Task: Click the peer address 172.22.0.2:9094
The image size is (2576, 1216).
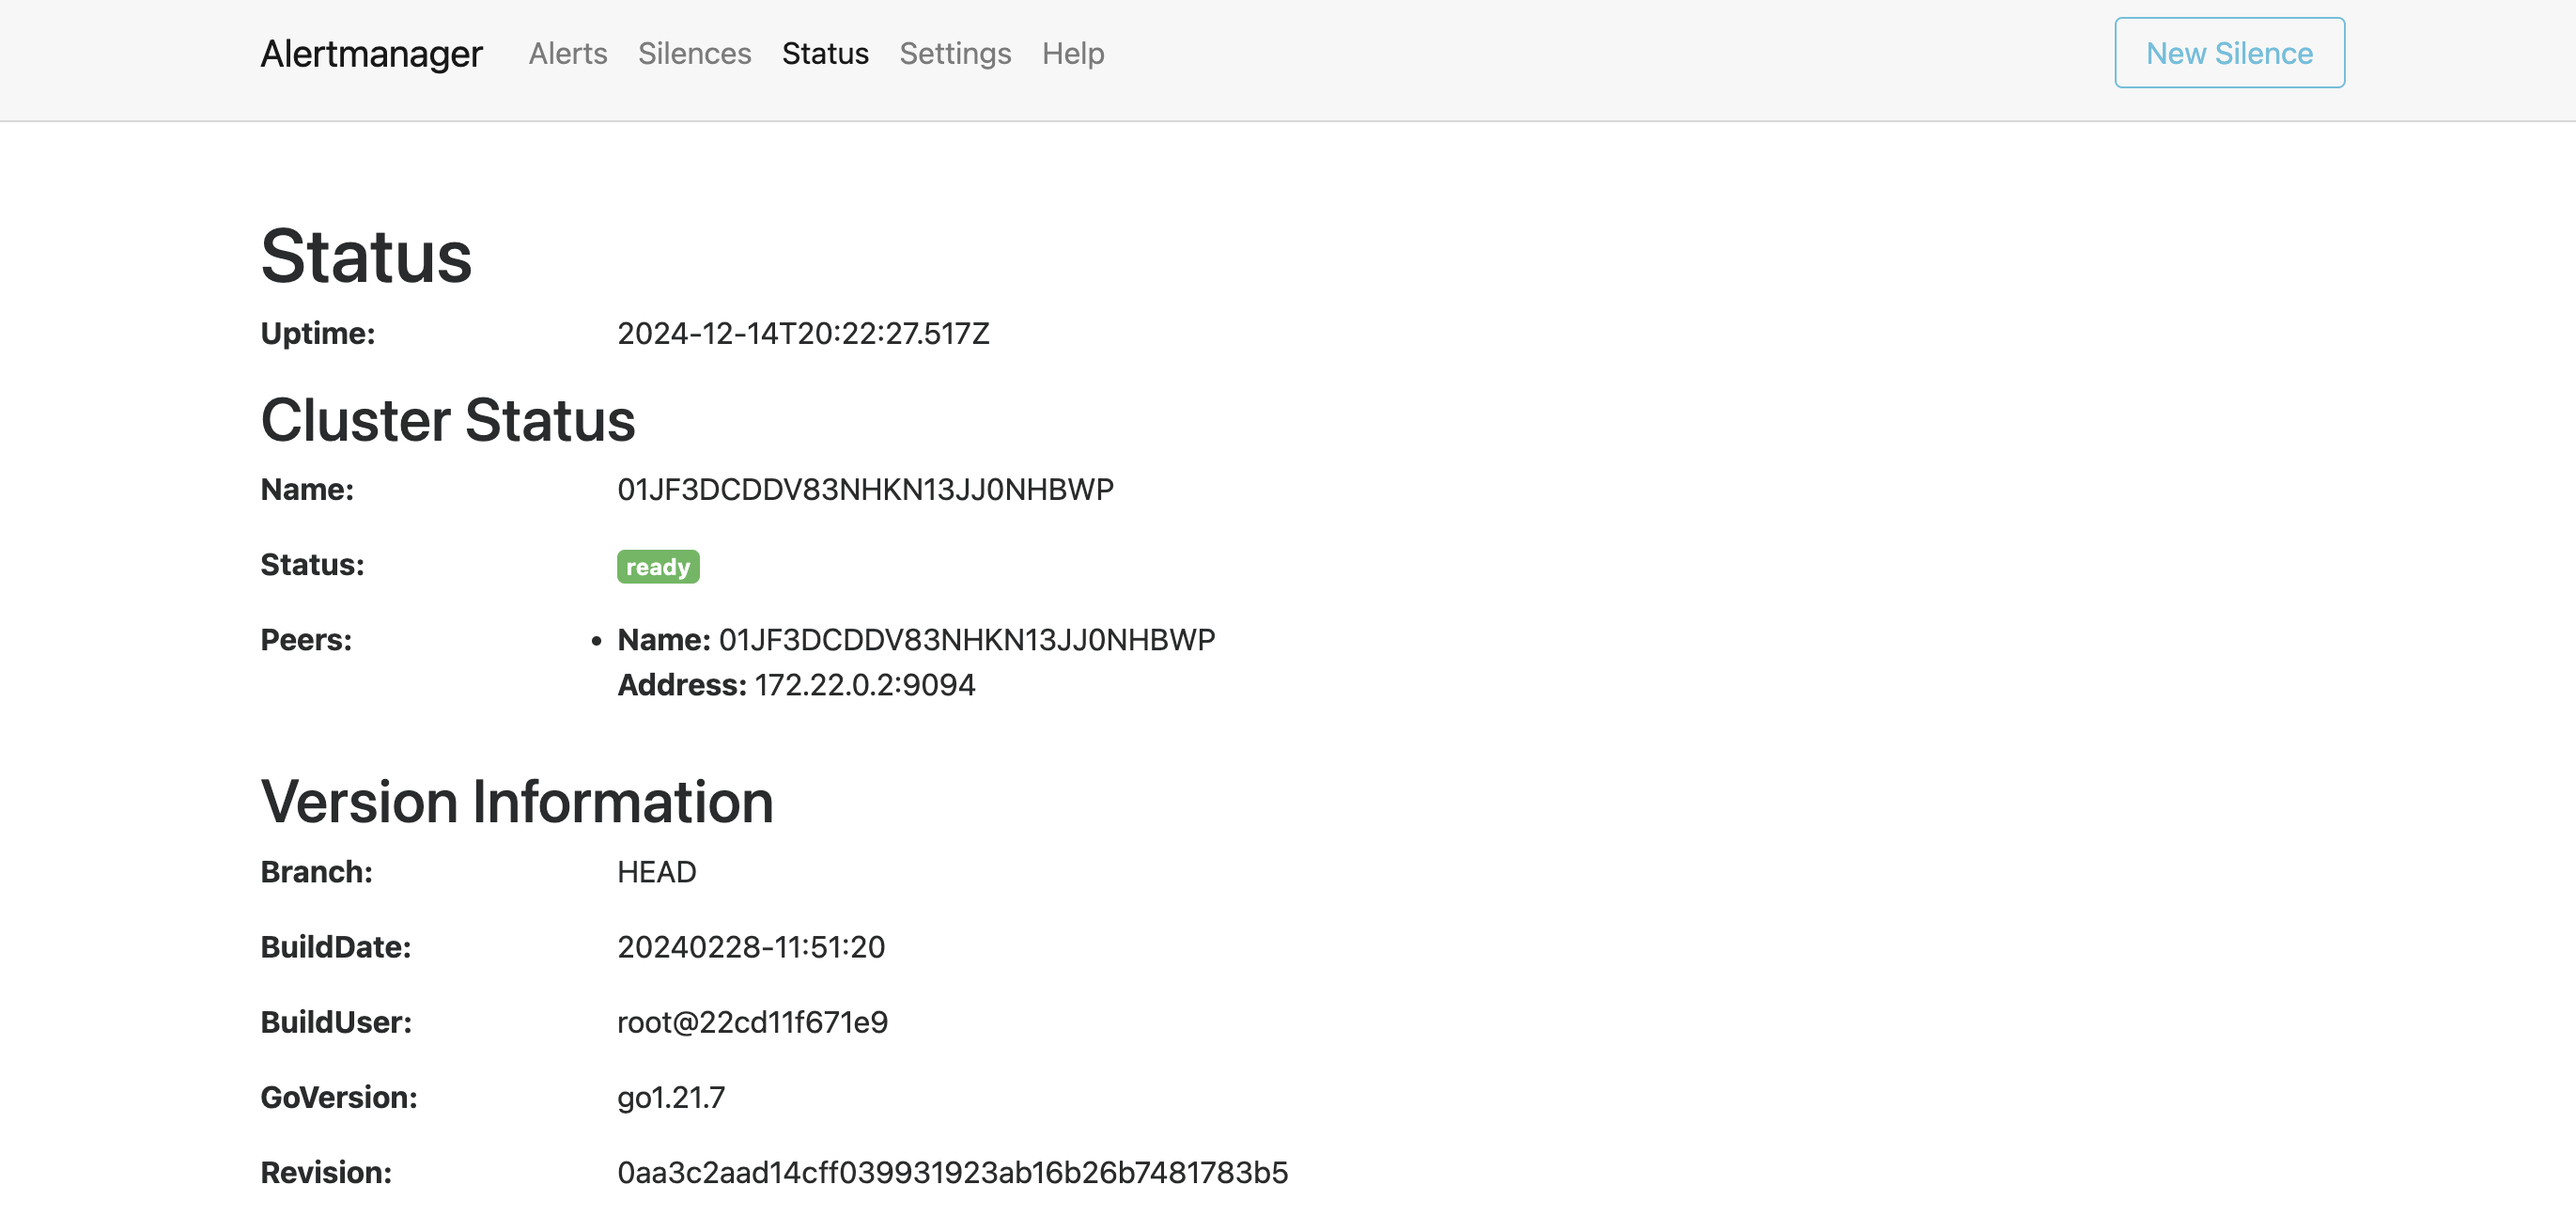Action: click(x=865, y=685)
